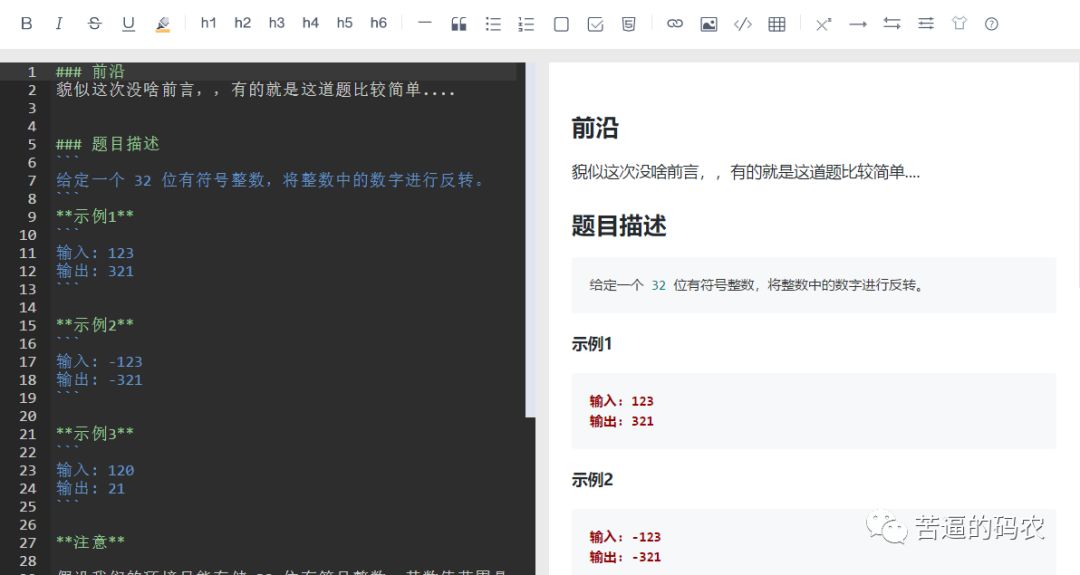This screenshot has height=575, width=1080.
Task: Click the HTML5 shield icon
Action: click(629, 24)
